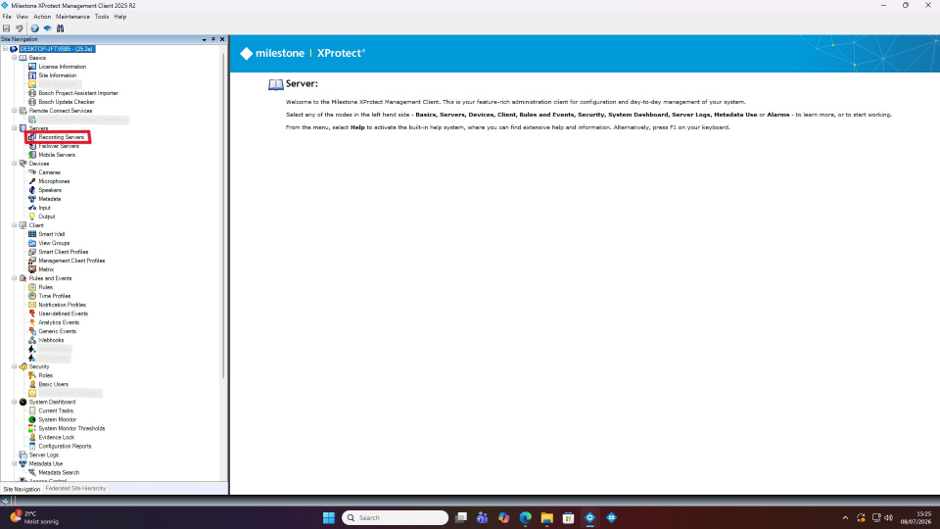
Task: Click the binoculars search toolbar icon
Action: pyautogui.click(x=60, y=28)
